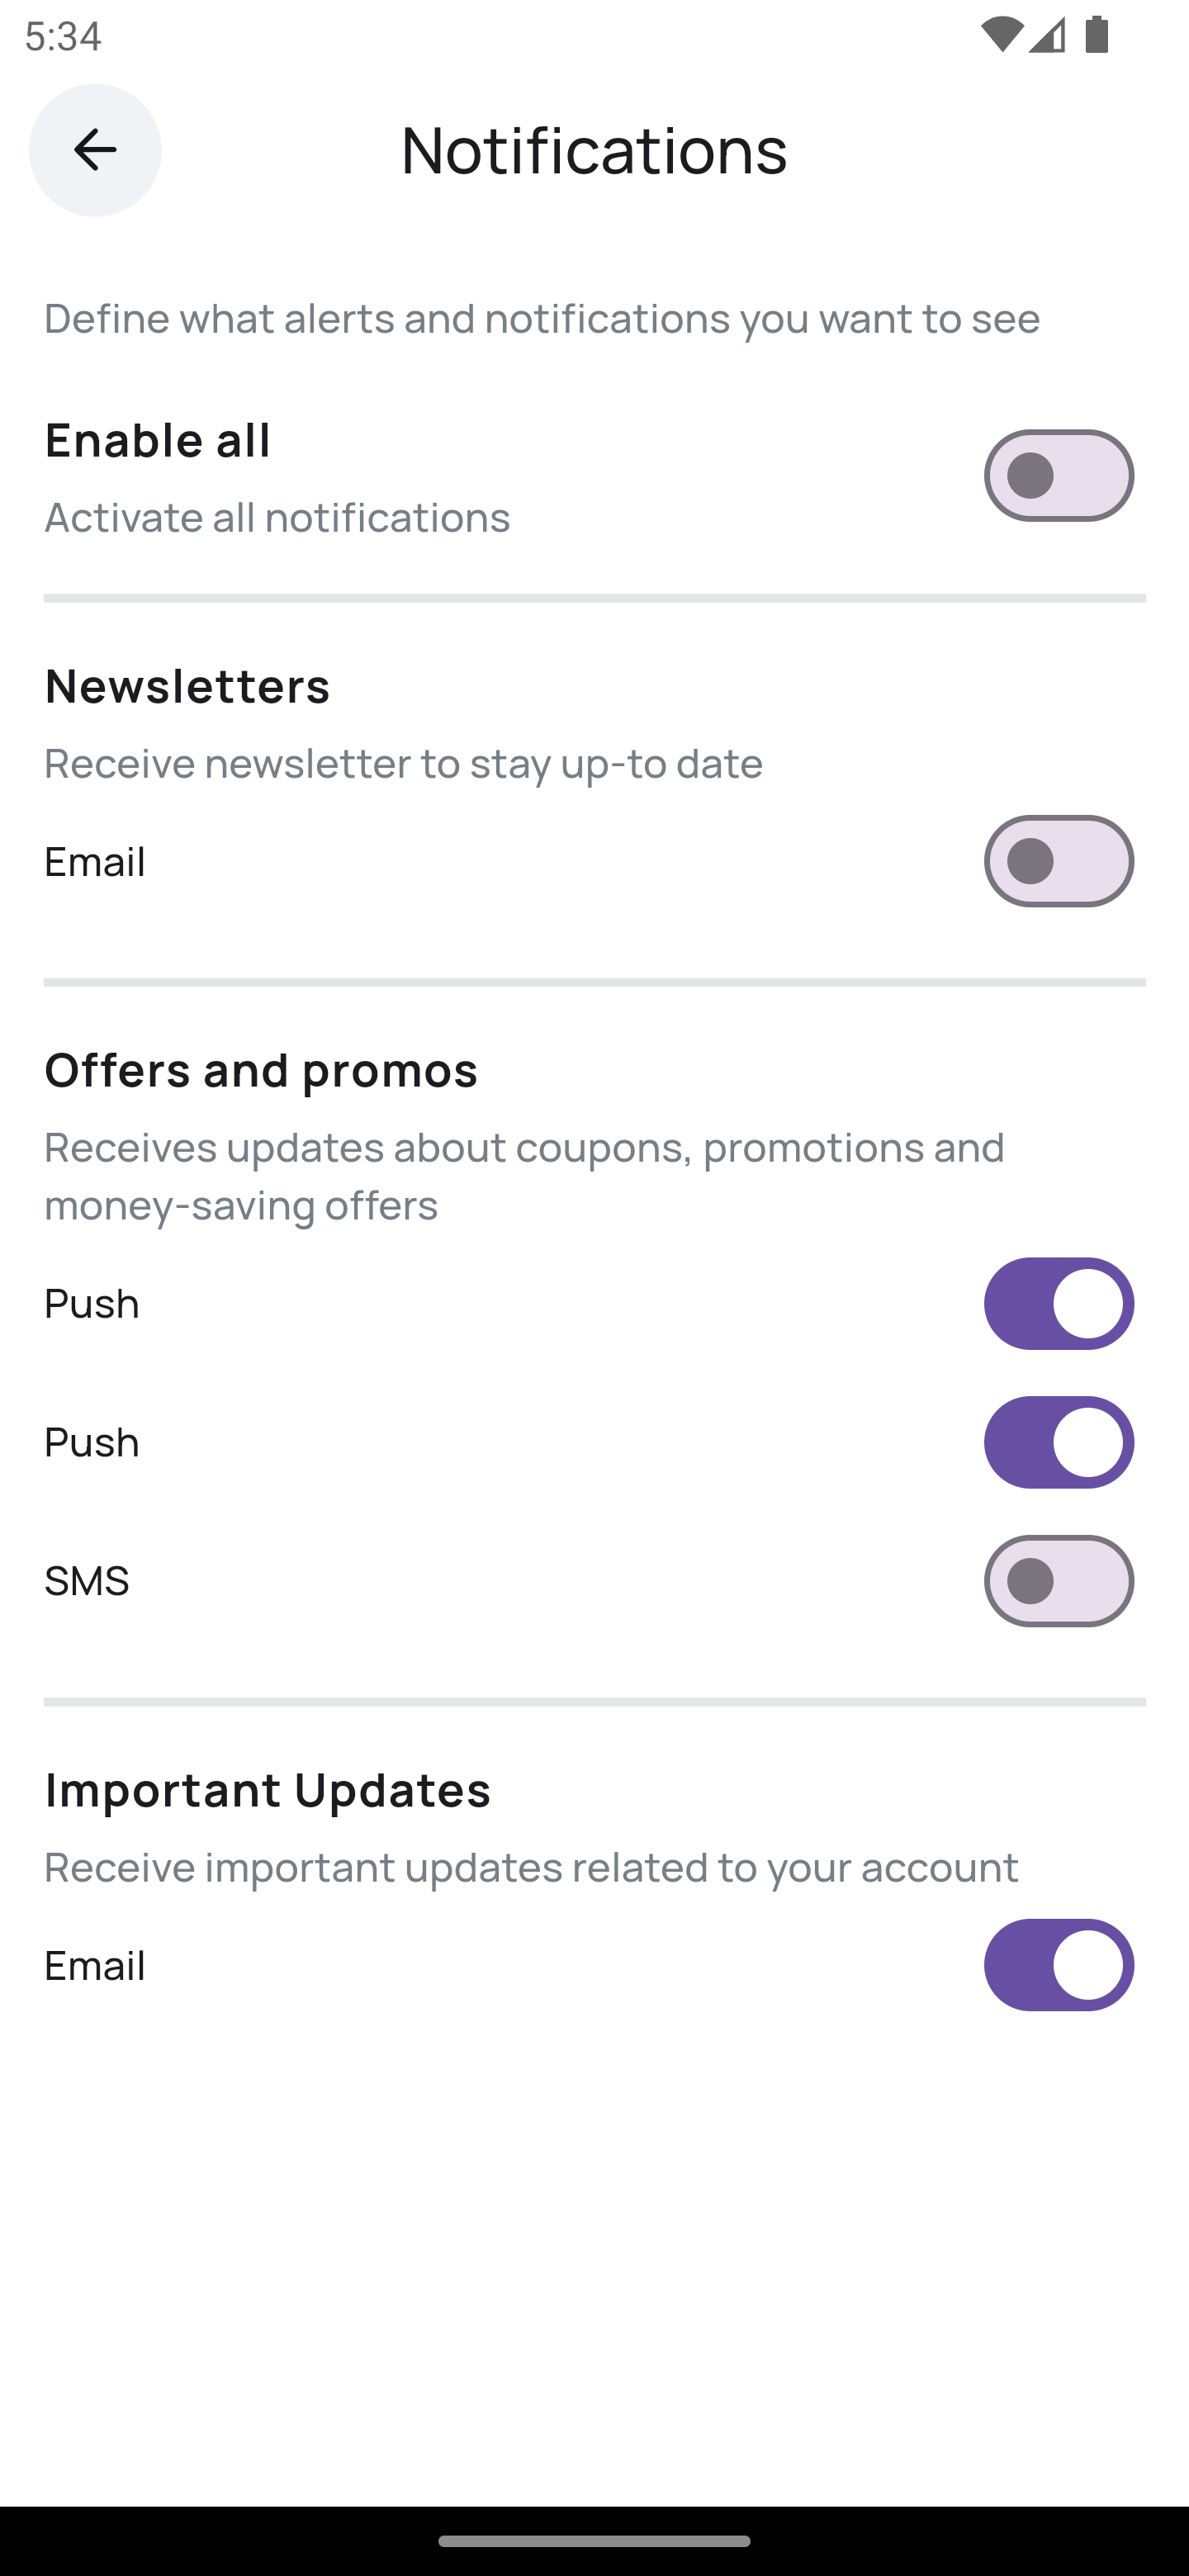Select the SMS label text

(87, 1581)
